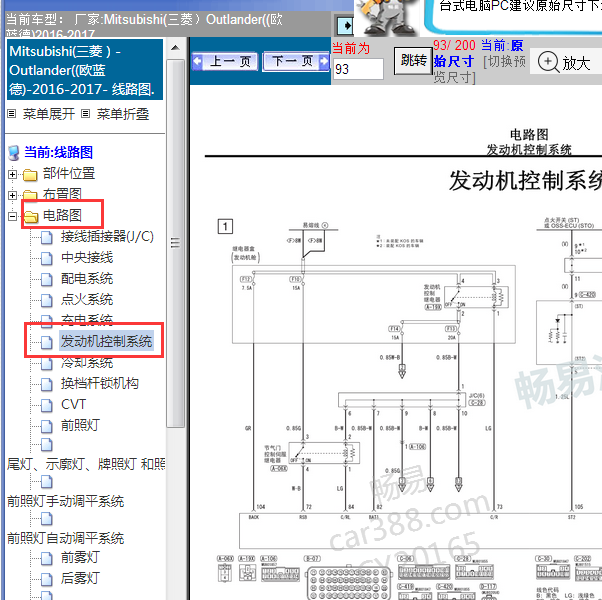Image resolution: width=602 pixels, height=600 pixels.
Task: Click the page icon beside 点火系统
Action: [x=46, y=301]
